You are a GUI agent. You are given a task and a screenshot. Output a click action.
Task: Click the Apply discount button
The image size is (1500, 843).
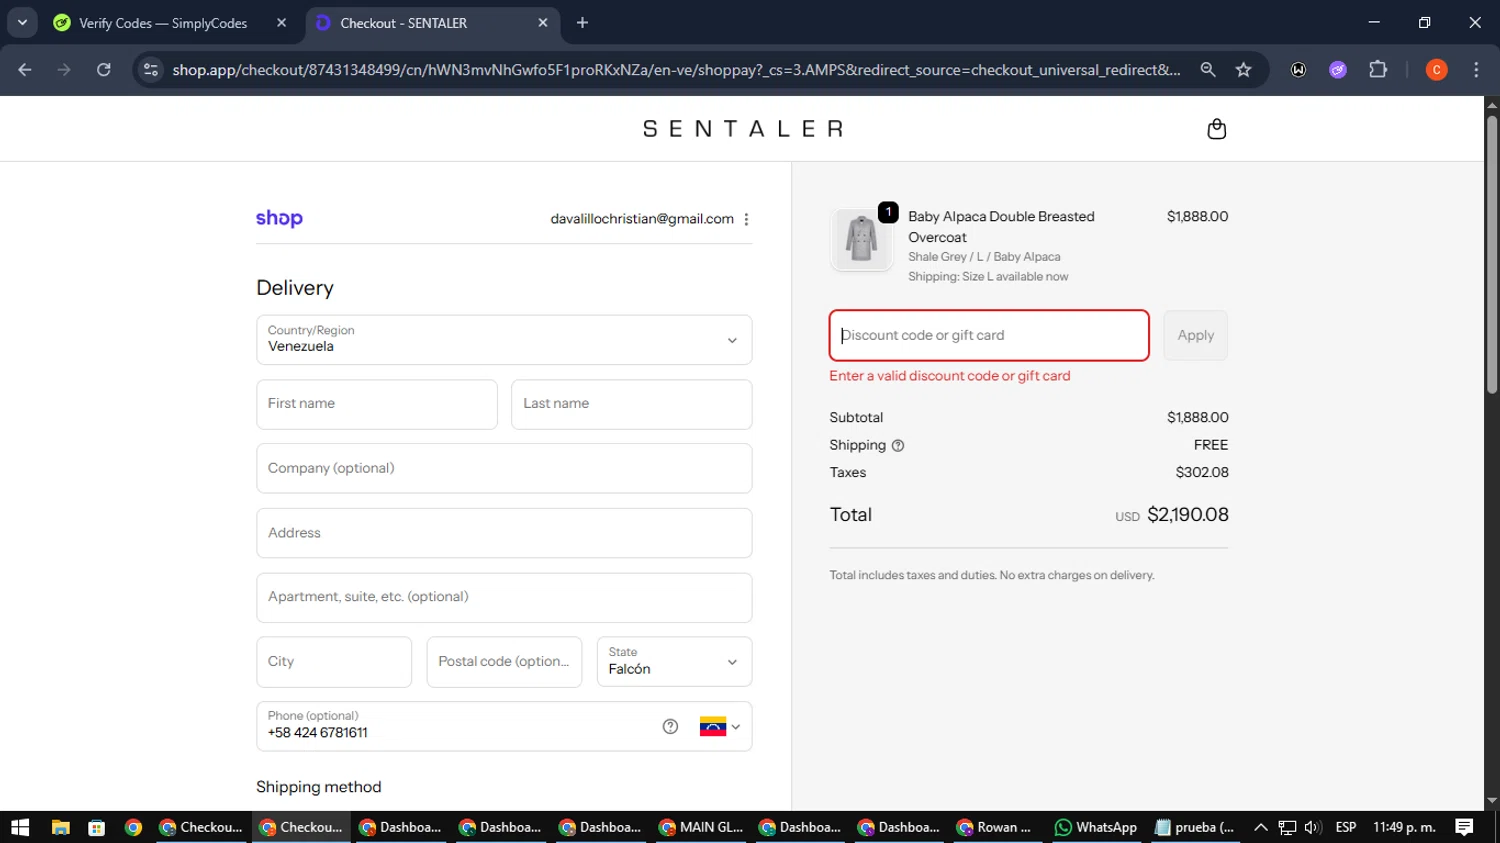pyautogui.click(x=1195, y=335)
